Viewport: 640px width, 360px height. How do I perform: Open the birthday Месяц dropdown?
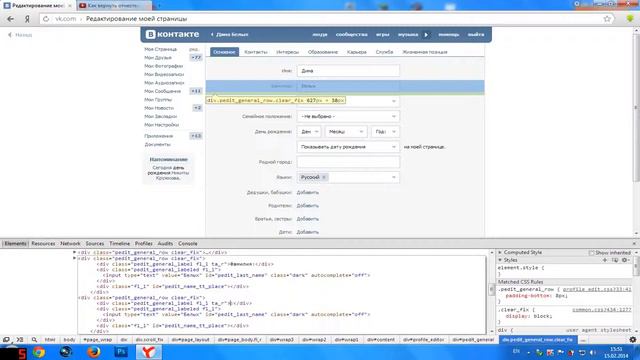pos(346,131)
